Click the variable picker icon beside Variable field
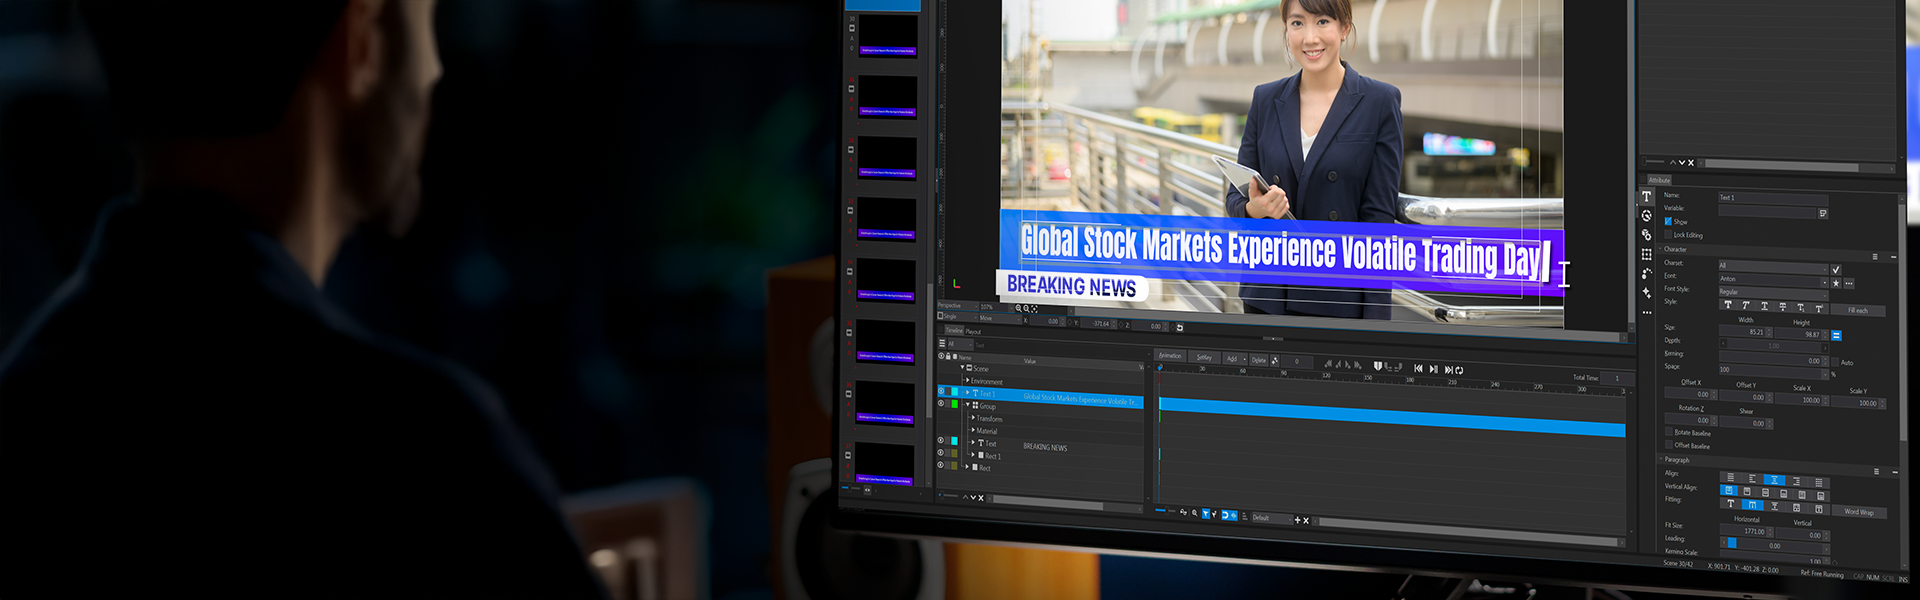The image size is (1920, 600). [1823, 213]
